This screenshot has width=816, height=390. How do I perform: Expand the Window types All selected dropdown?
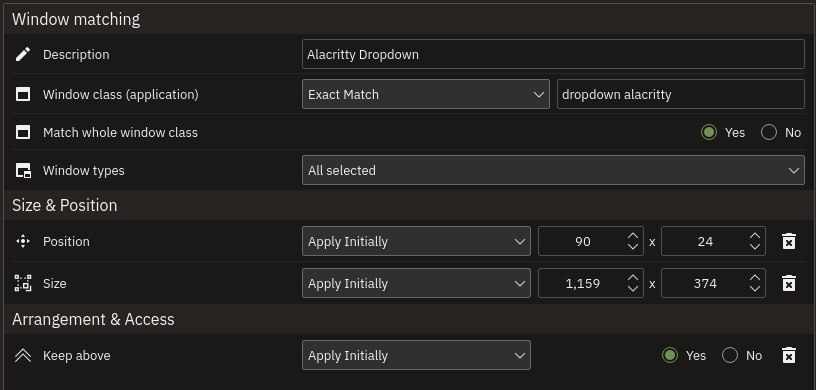point(553,170)
